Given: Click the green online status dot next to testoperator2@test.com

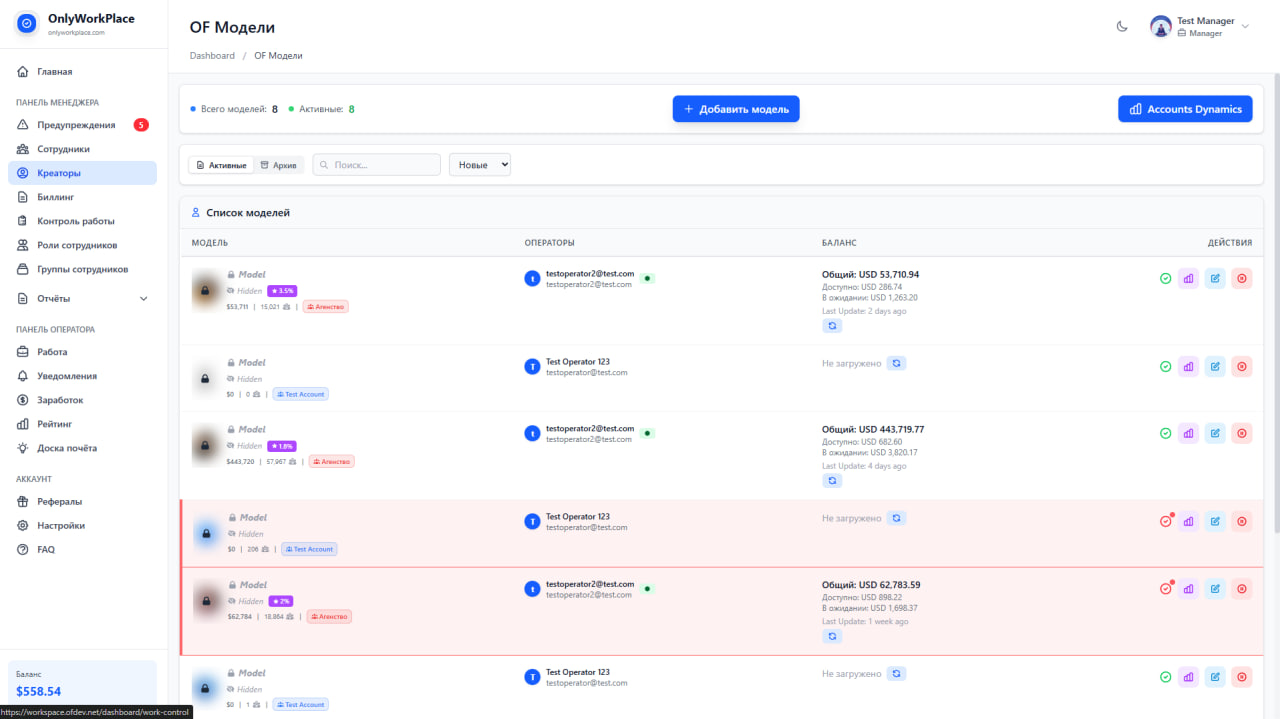Looking at the screenshot, I should tap(647, 278).
